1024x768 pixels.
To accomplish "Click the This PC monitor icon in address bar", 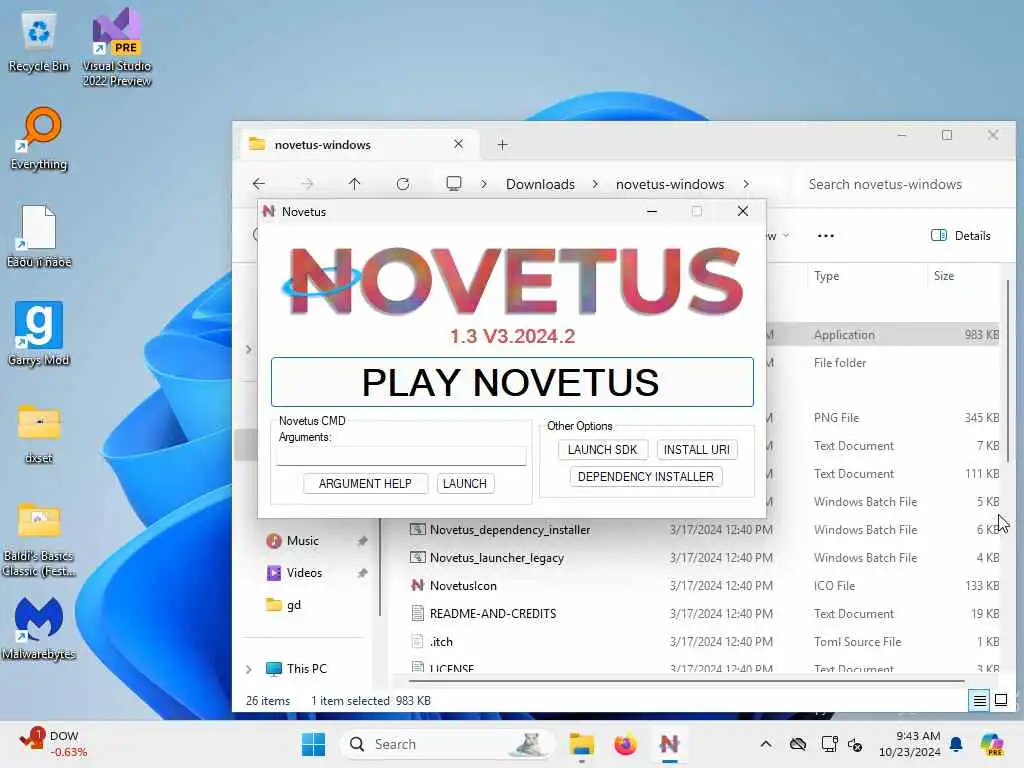I will coord(454,184).
